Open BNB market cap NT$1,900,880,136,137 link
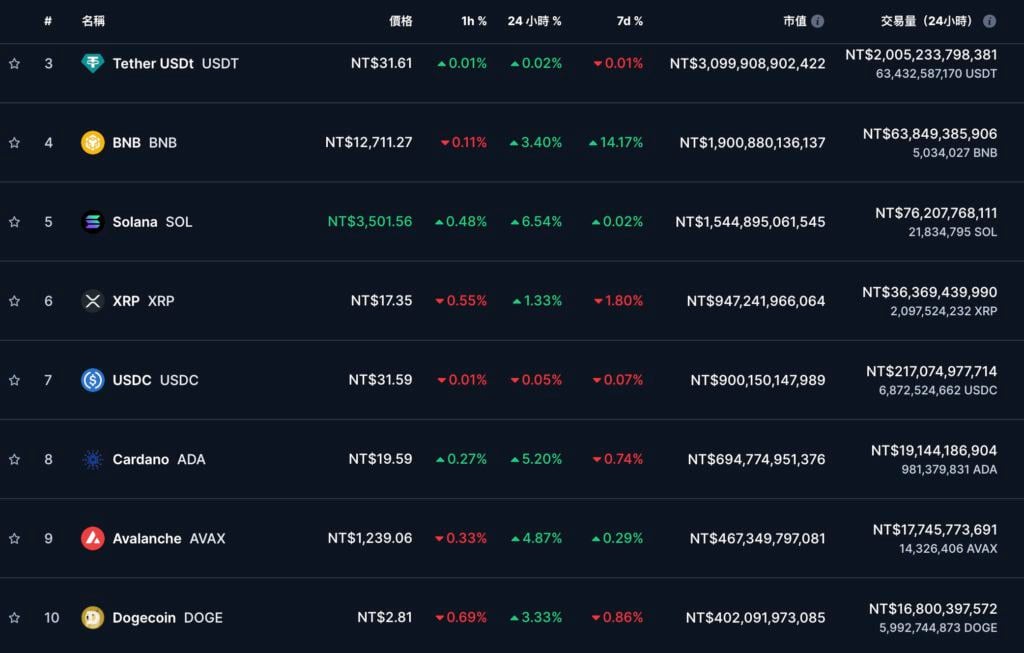Image resolution: width=1024 pixels, height=653 pixels. point(752,142)
